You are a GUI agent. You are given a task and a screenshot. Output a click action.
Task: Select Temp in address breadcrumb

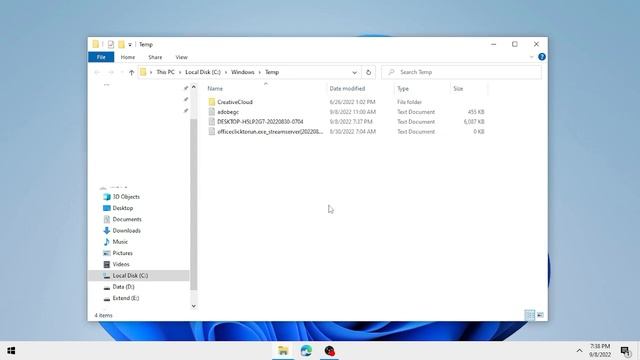(272, 72)
